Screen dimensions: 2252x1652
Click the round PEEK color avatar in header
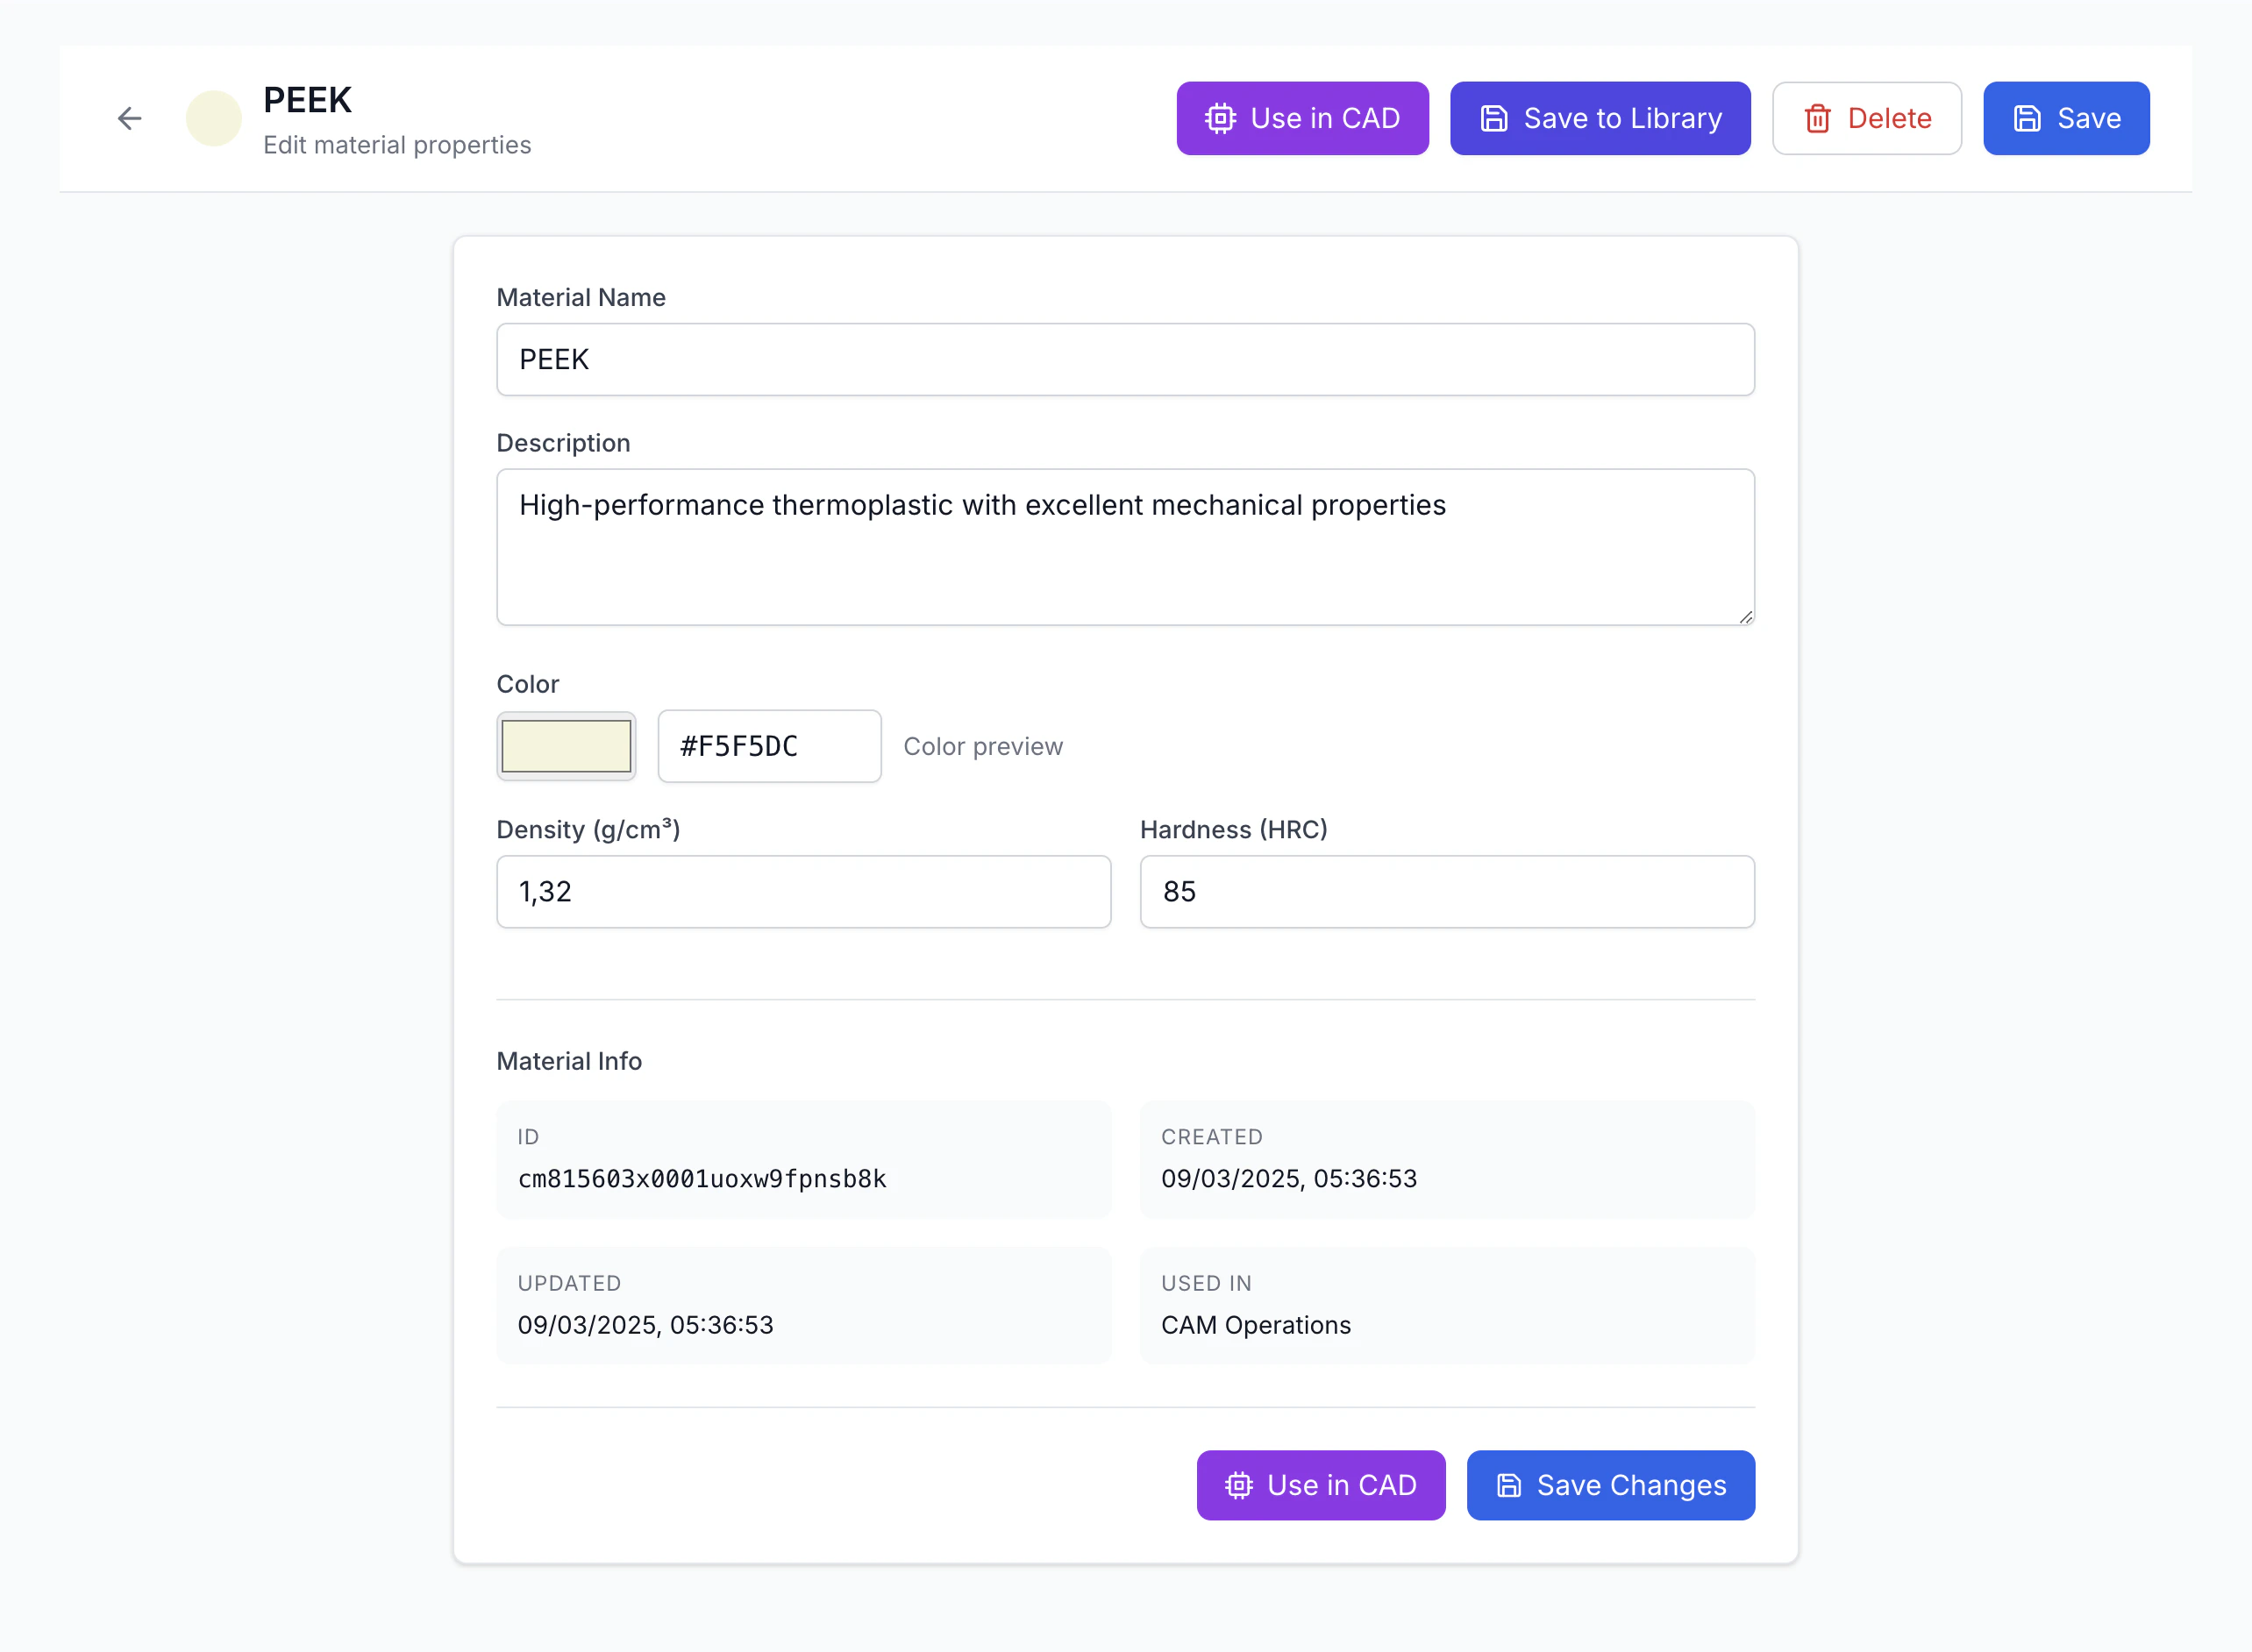pyautogui.click(x=214, y=118)
